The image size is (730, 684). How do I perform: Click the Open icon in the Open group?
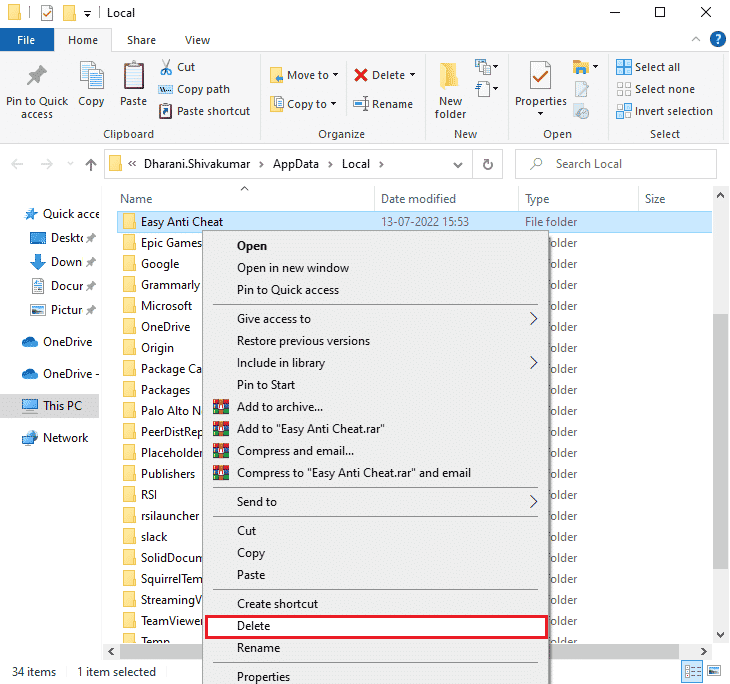click(581, 67)
